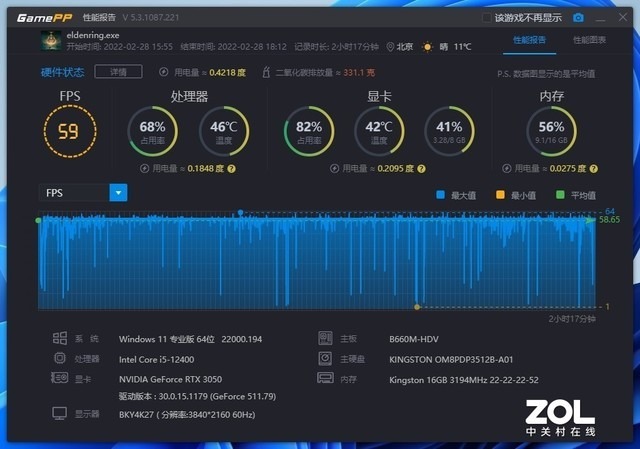Image resolution: width=640 pixels, height=449 pixels.
Task: Click the monitor icon beside 显示器
Action: (60, 413)
